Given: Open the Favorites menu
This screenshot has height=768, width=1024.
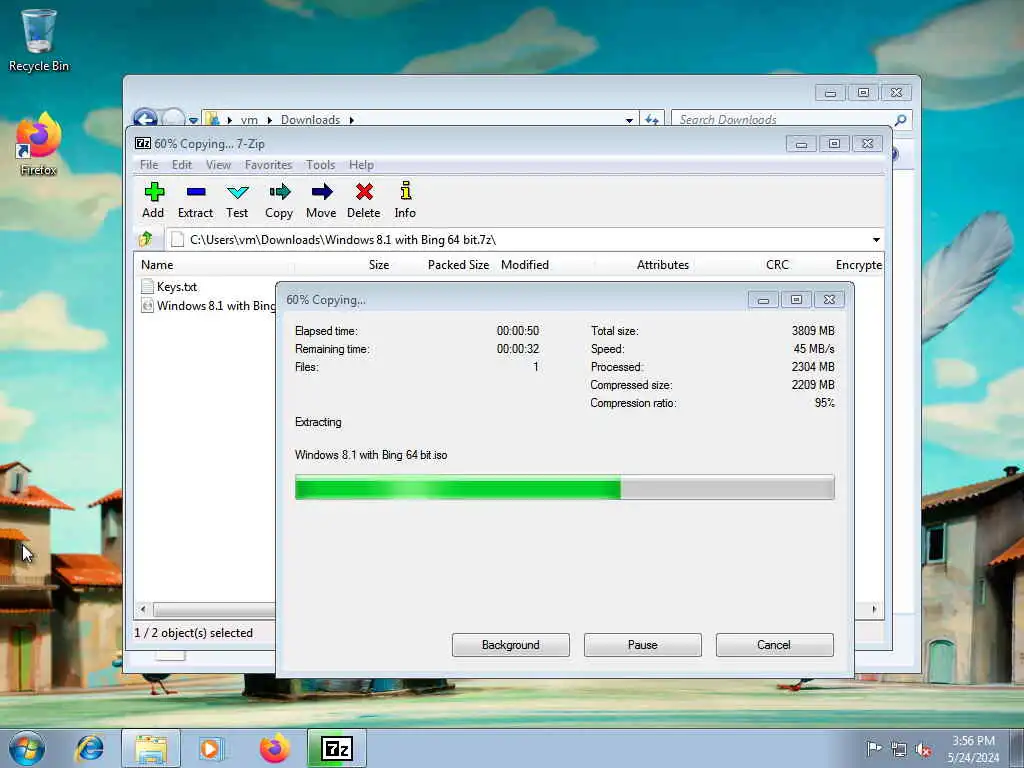Looking at the screenshot, I should [268, 165].
